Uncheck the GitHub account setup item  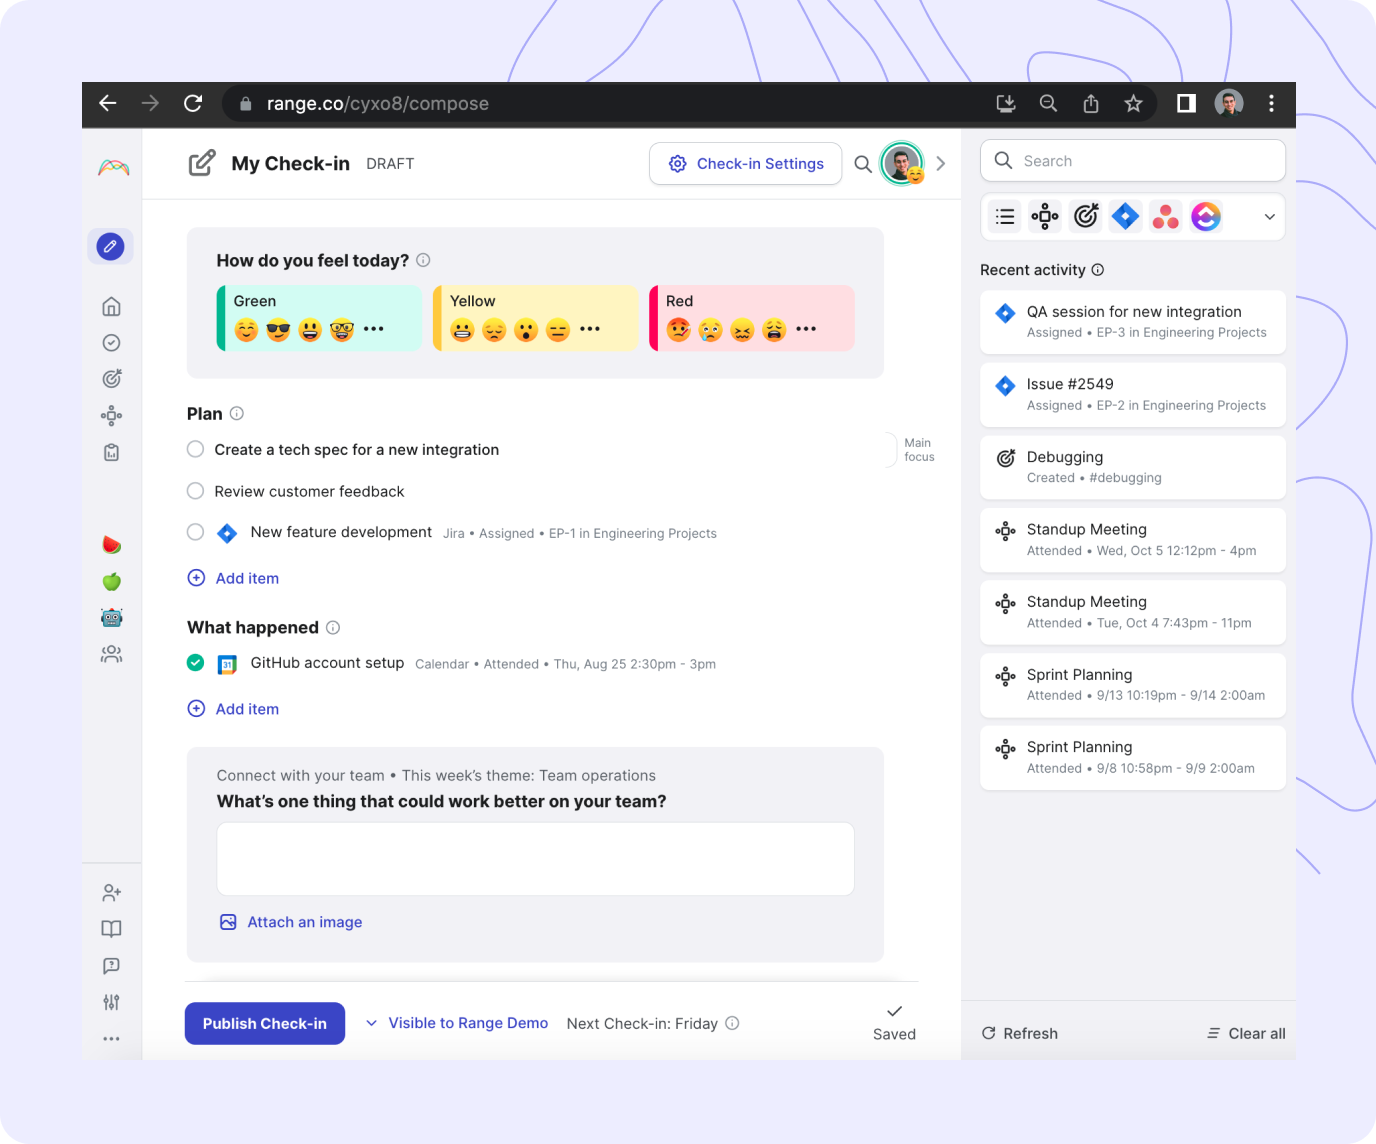coord(196,663)
